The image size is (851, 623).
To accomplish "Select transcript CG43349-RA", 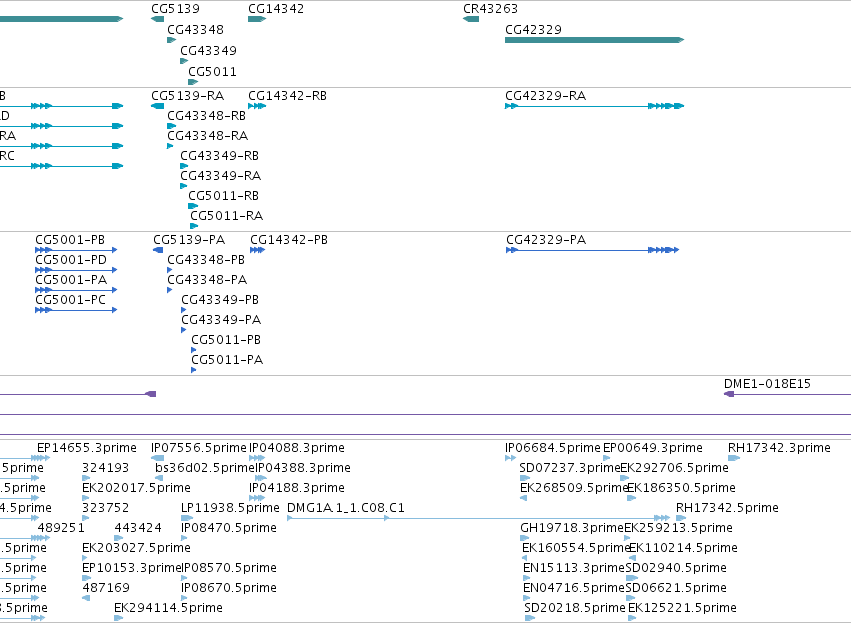I will tap(220, 176).
